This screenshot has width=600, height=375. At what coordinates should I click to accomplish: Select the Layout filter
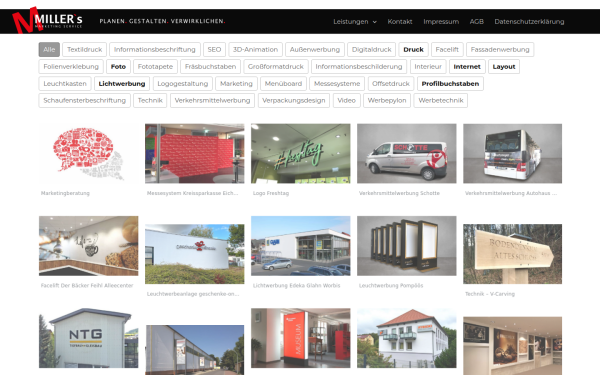point(504,67)
